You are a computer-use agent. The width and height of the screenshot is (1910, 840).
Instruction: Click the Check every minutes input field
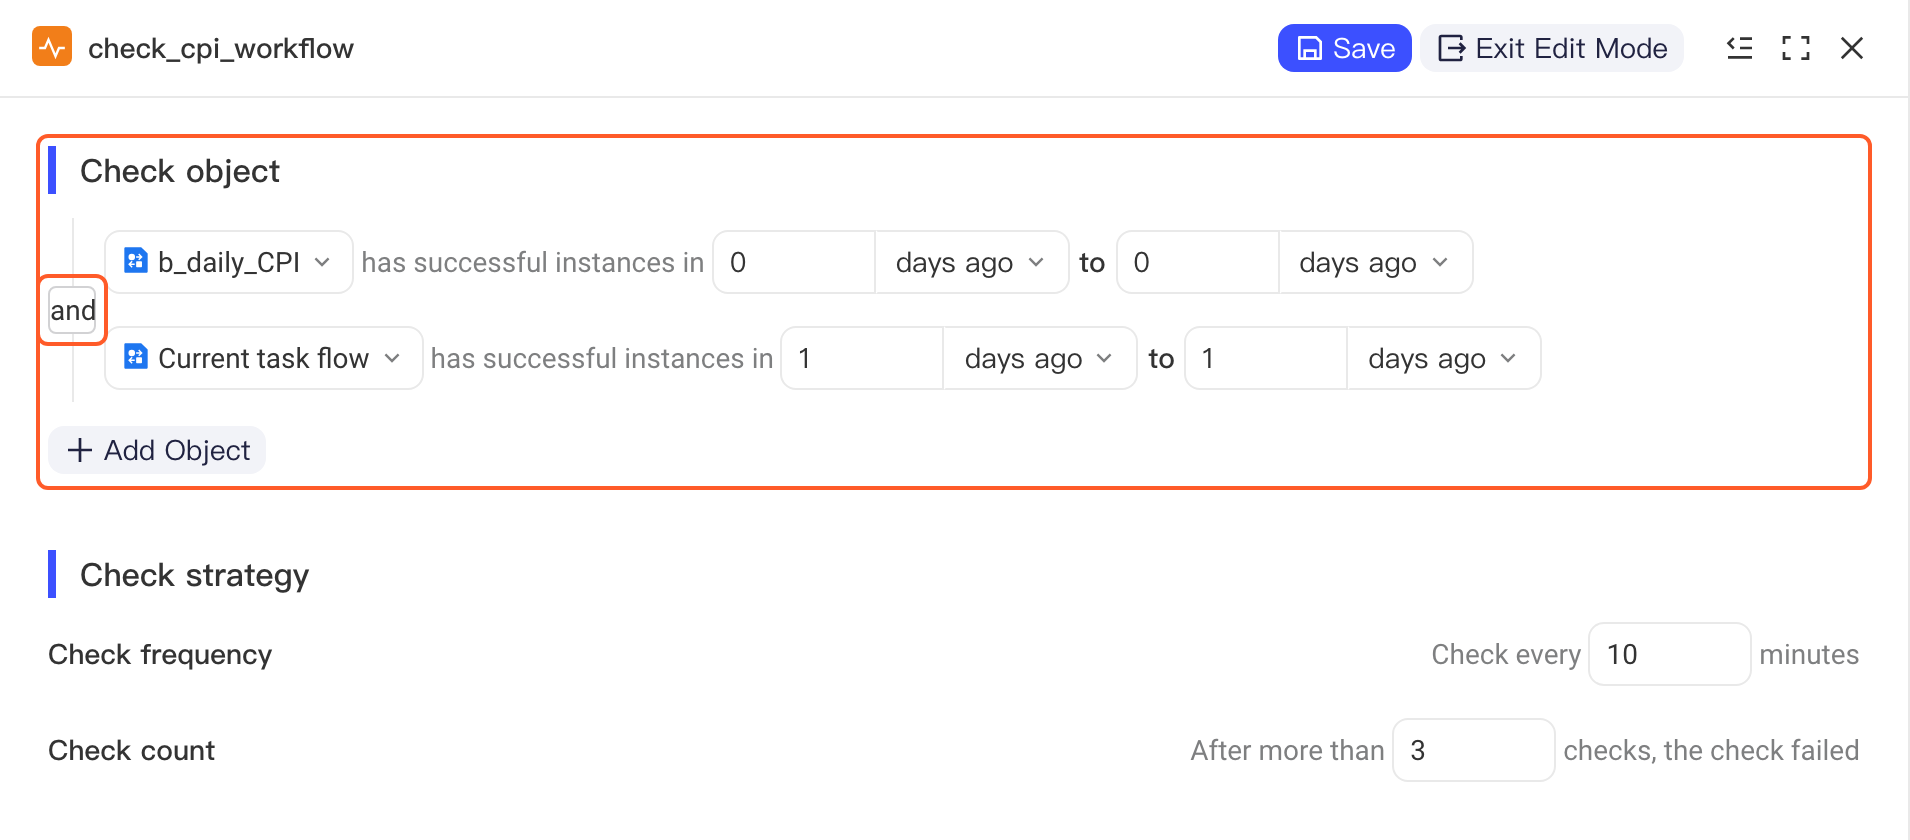coord(1670,654)
